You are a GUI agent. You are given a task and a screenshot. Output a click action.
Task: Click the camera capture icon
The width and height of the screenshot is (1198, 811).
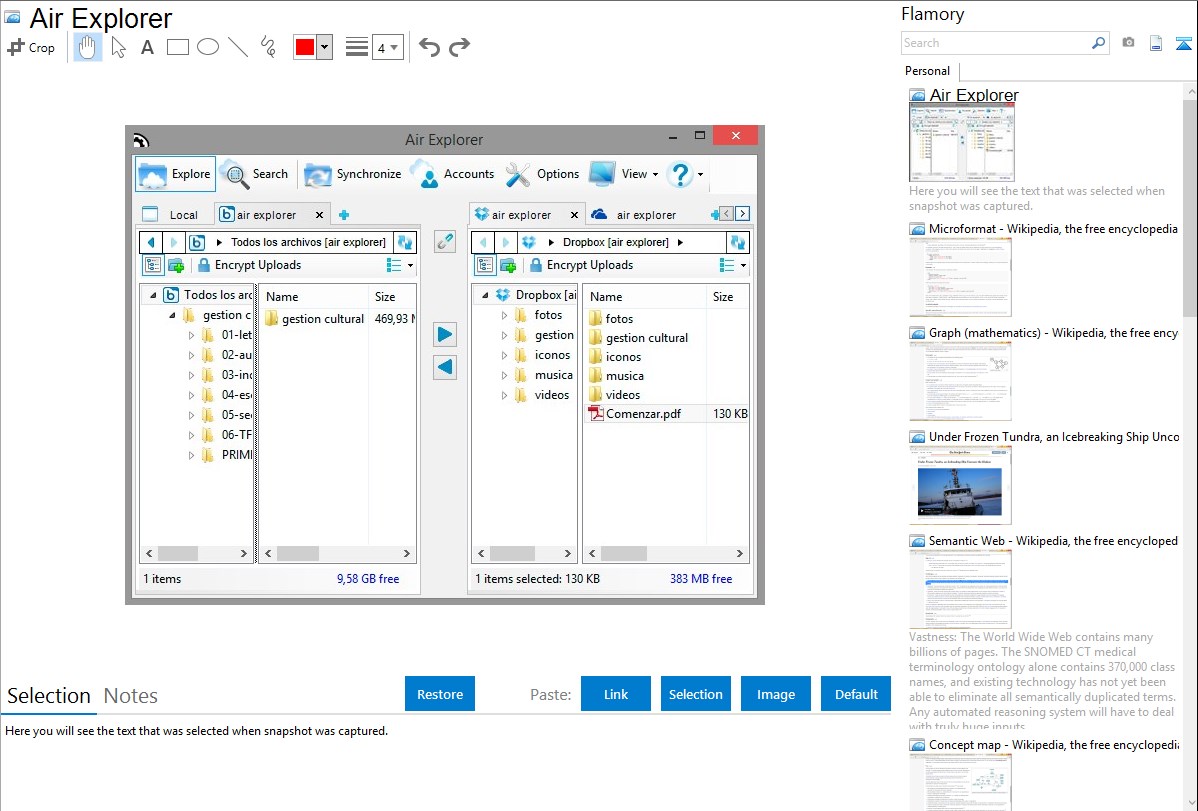[x=1128, y=43]
